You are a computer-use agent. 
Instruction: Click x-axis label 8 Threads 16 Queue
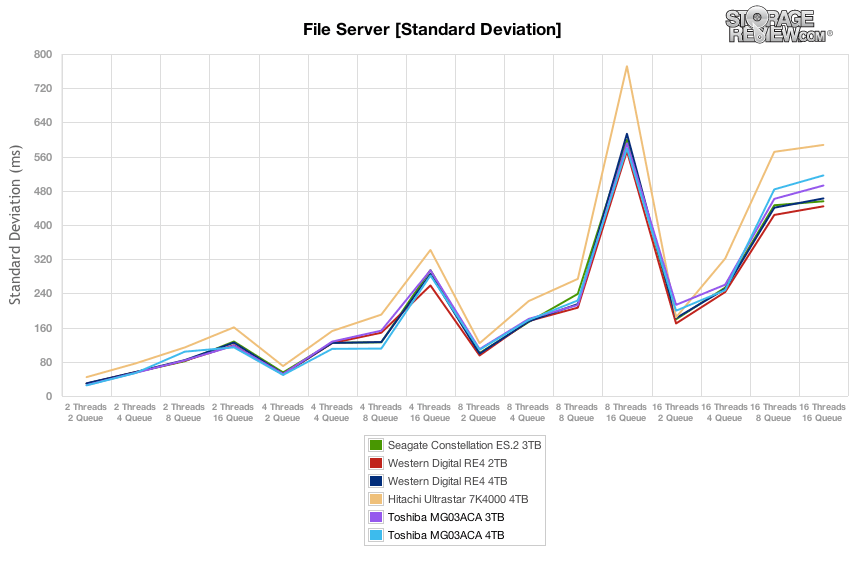[x=626, y=413]
